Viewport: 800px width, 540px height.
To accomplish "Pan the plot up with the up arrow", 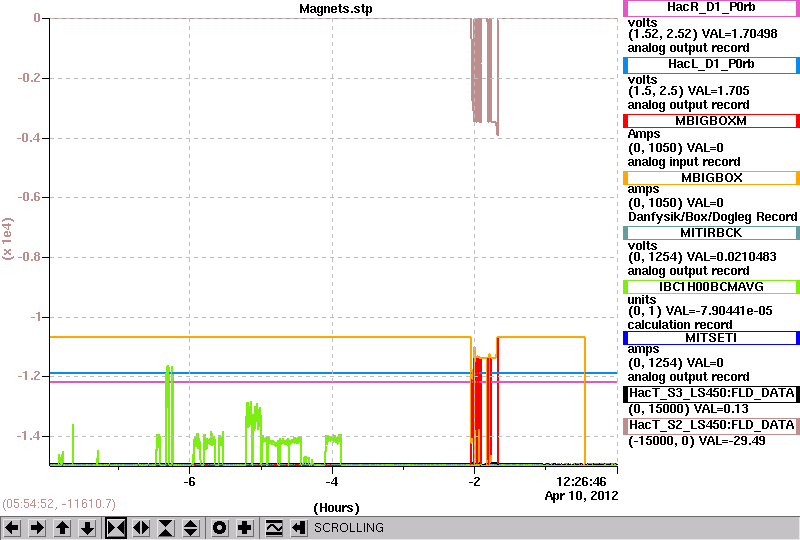I will (x=63, y=528).
